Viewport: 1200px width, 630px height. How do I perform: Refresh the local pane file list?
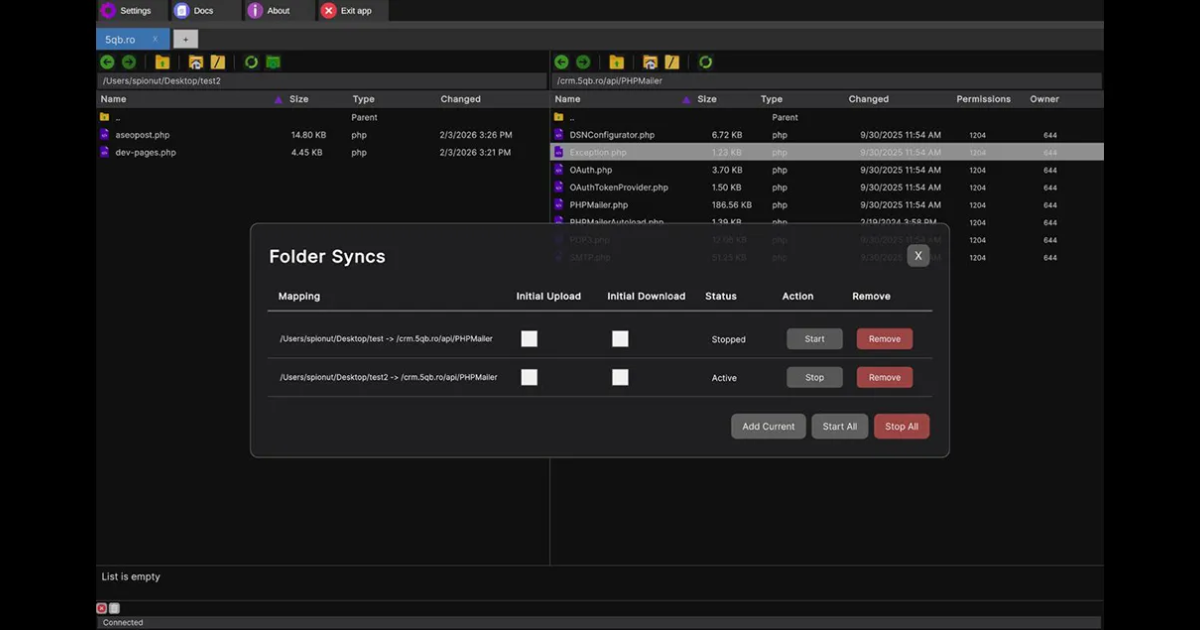tap(251, 62)
